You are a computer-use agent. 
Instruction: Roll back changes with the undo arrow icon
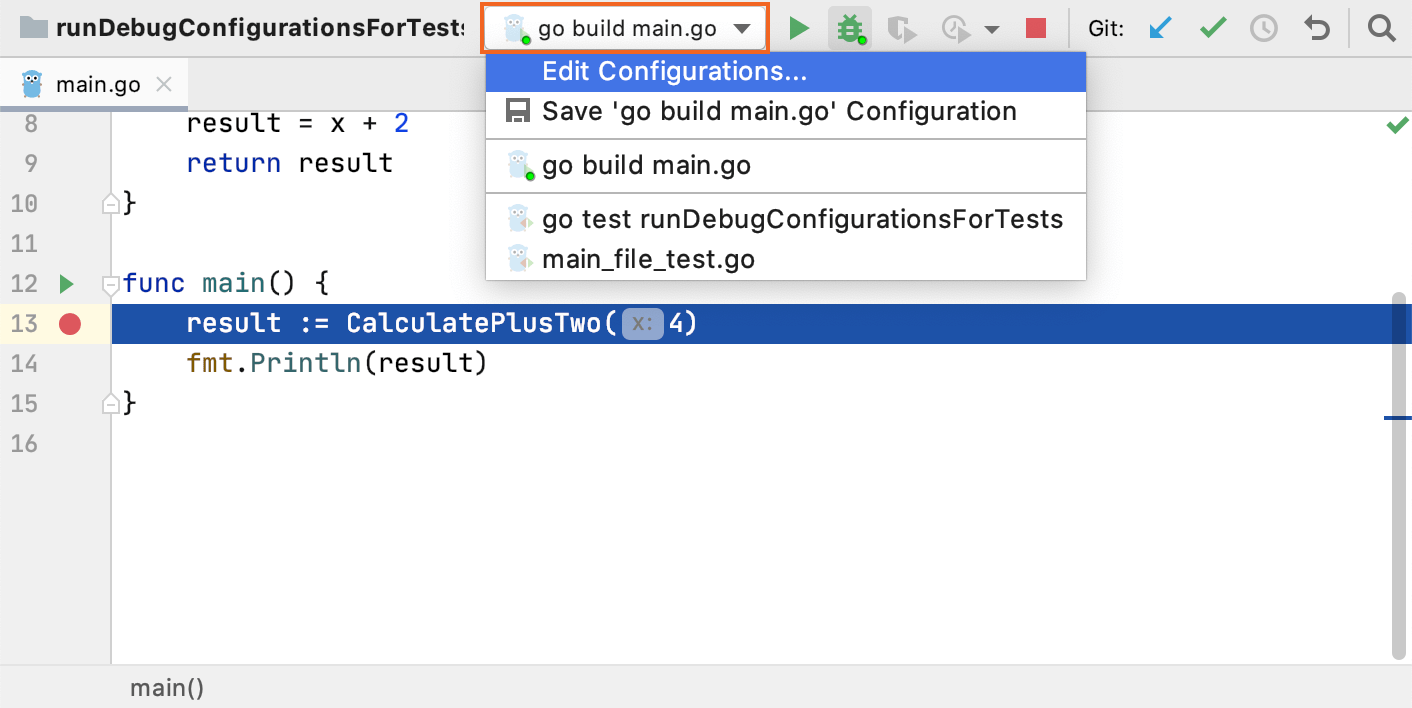tap(1316, 27)
